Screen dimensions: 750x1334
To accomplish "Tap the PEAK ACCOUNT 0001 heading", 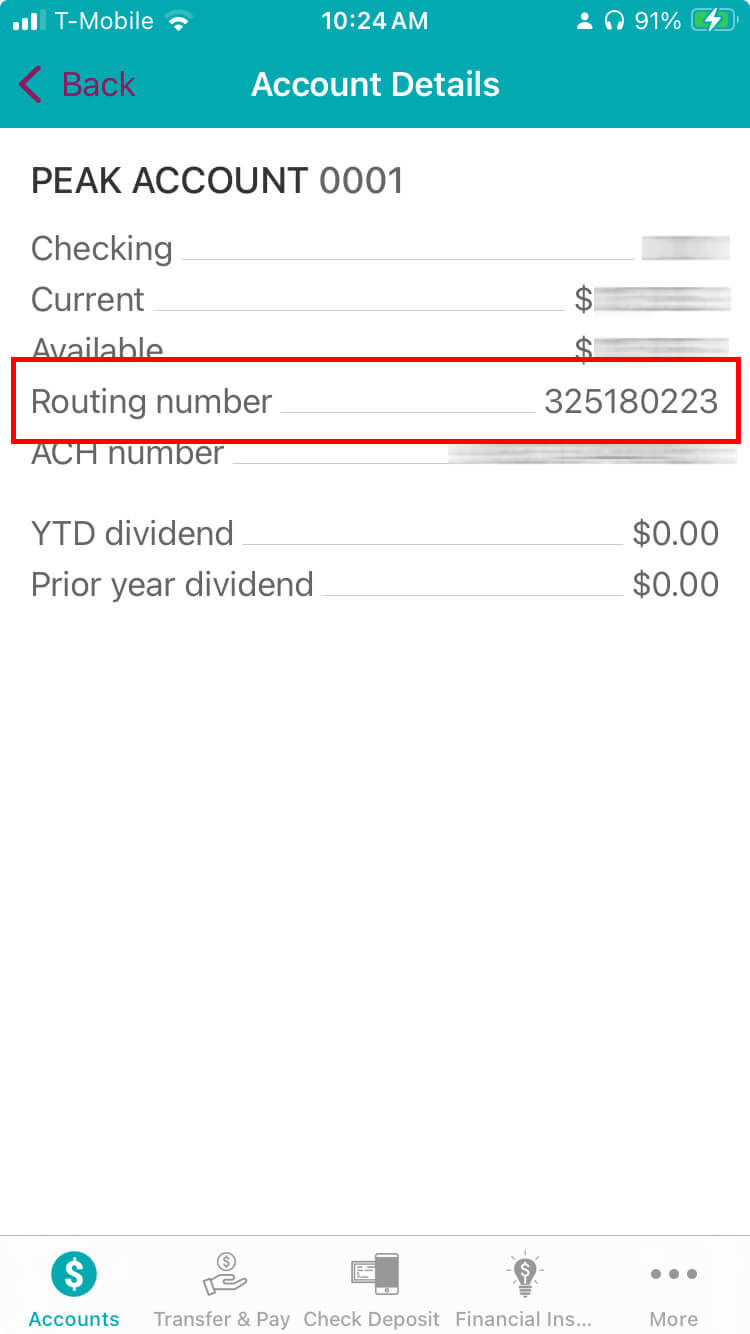I will (217, 181).
